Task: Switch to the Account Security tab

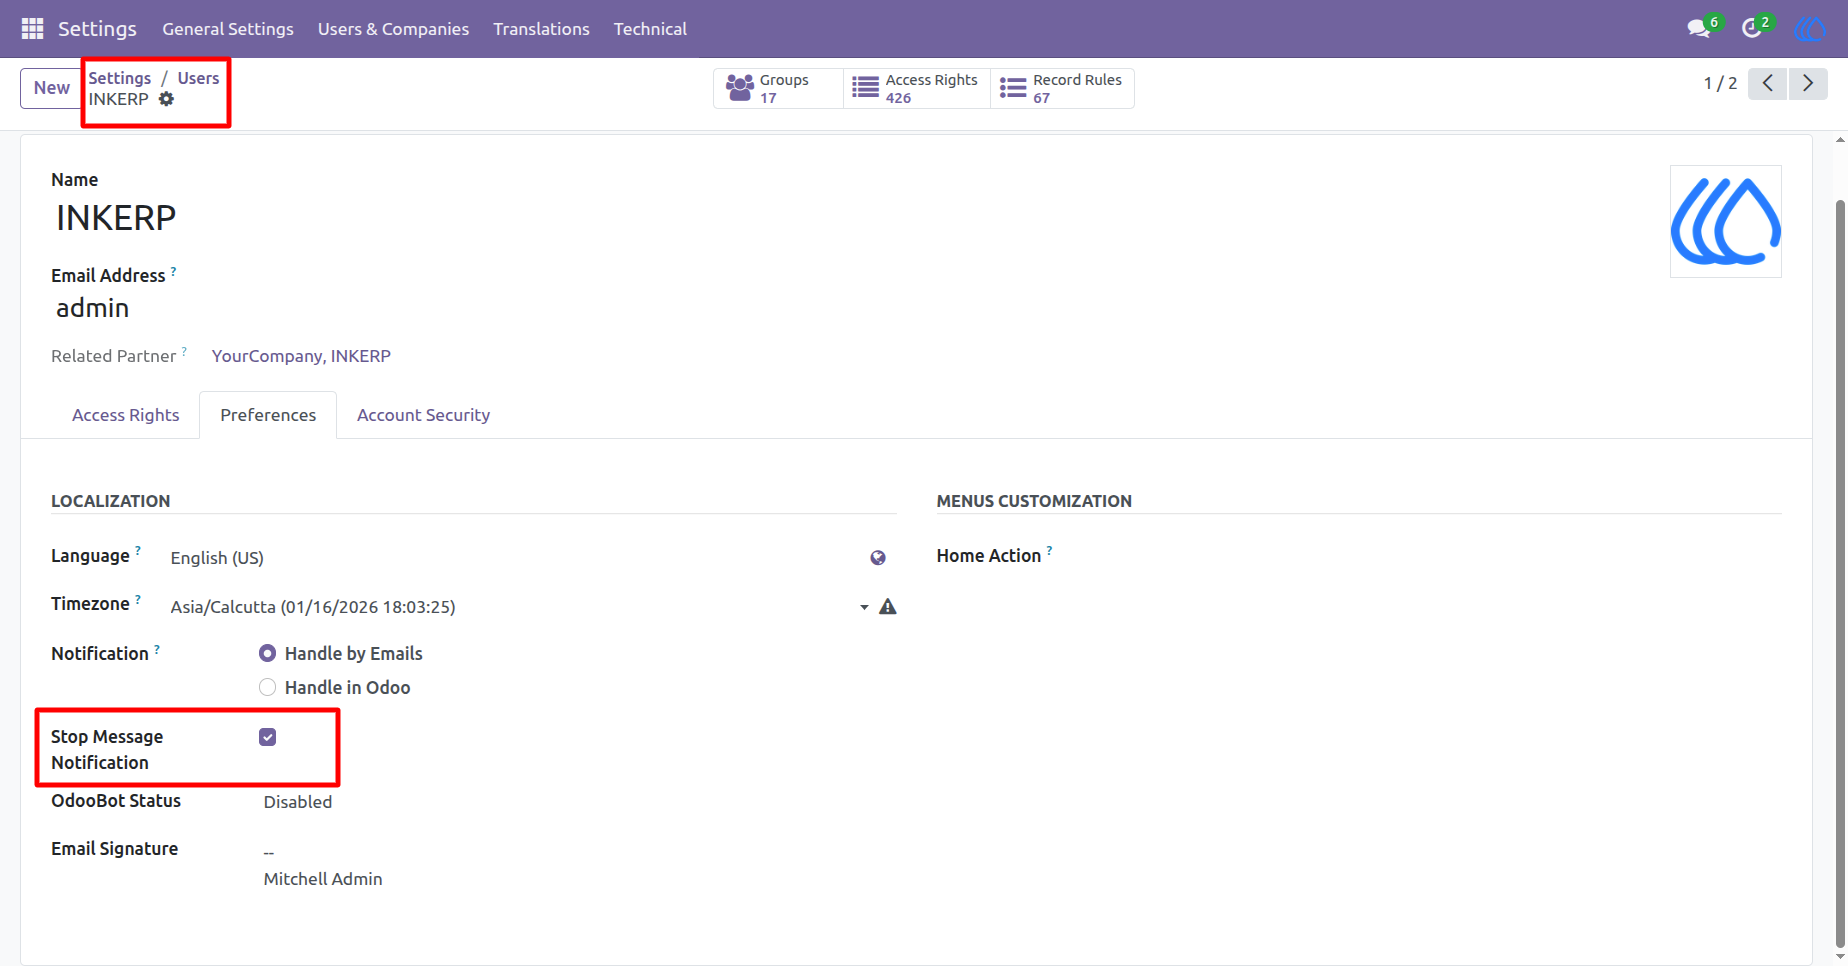Action: 423,415
